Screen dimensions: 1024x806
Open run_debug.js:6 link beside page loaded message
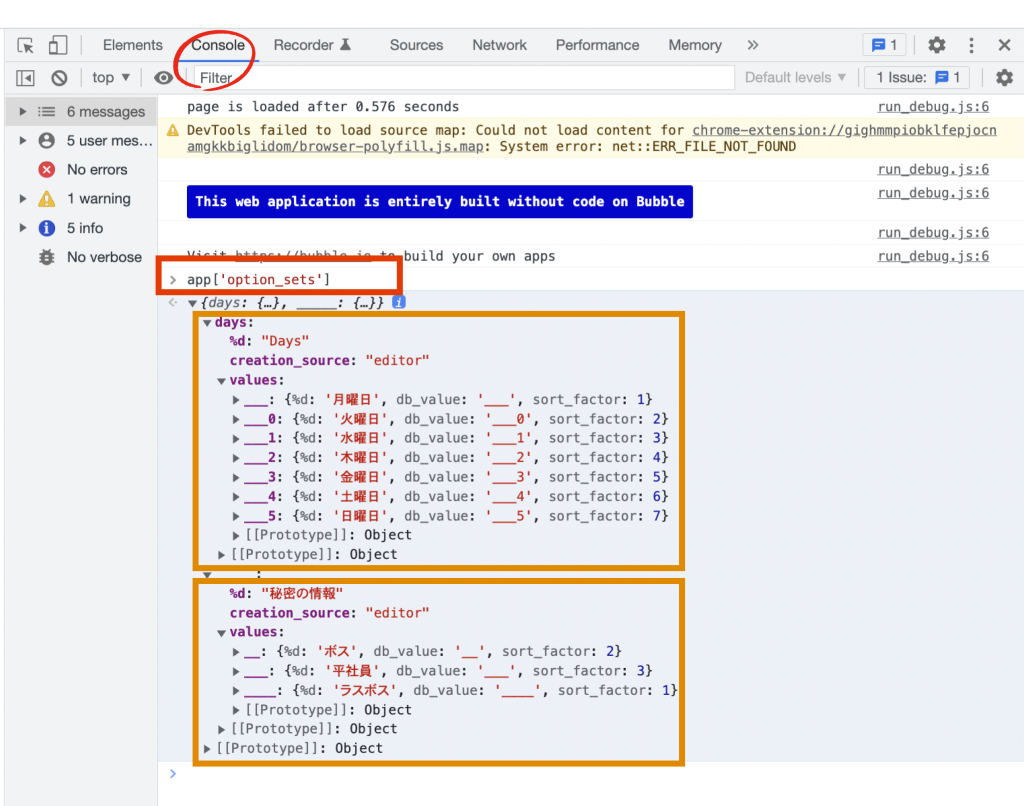point(933,106)
